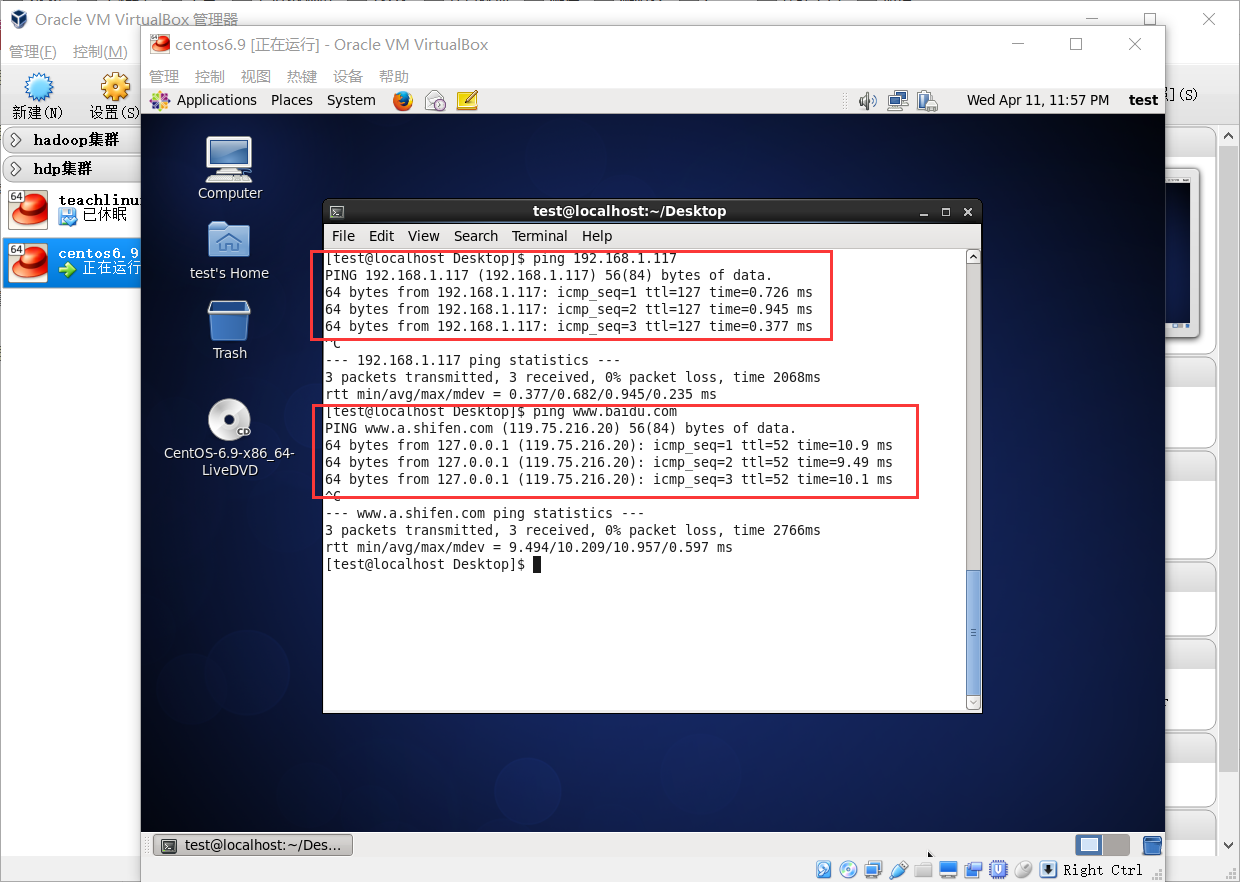Screen dimensions: 1240x882
Task: Click the volume speaker icon in GNOME panel
Action: 867,100
